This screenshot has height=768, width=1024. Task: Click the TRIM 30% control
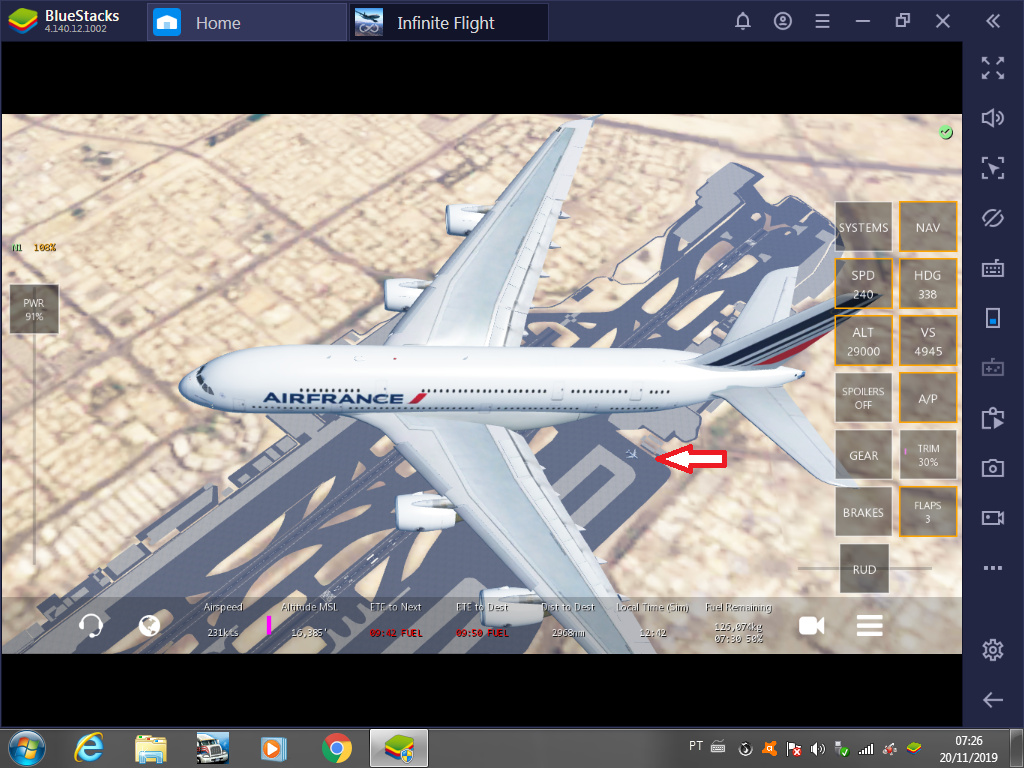click(x=927, y=455)
